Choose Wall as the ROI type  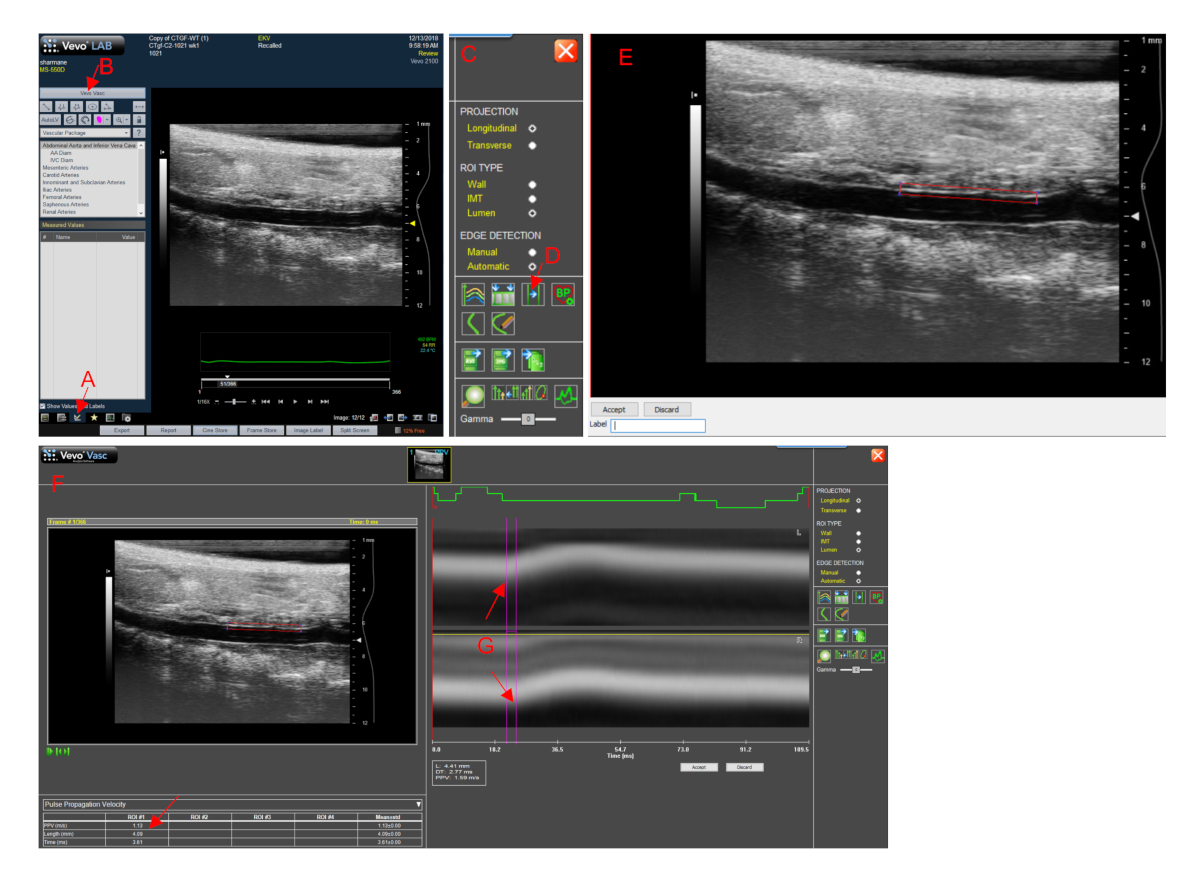point(533,185)
